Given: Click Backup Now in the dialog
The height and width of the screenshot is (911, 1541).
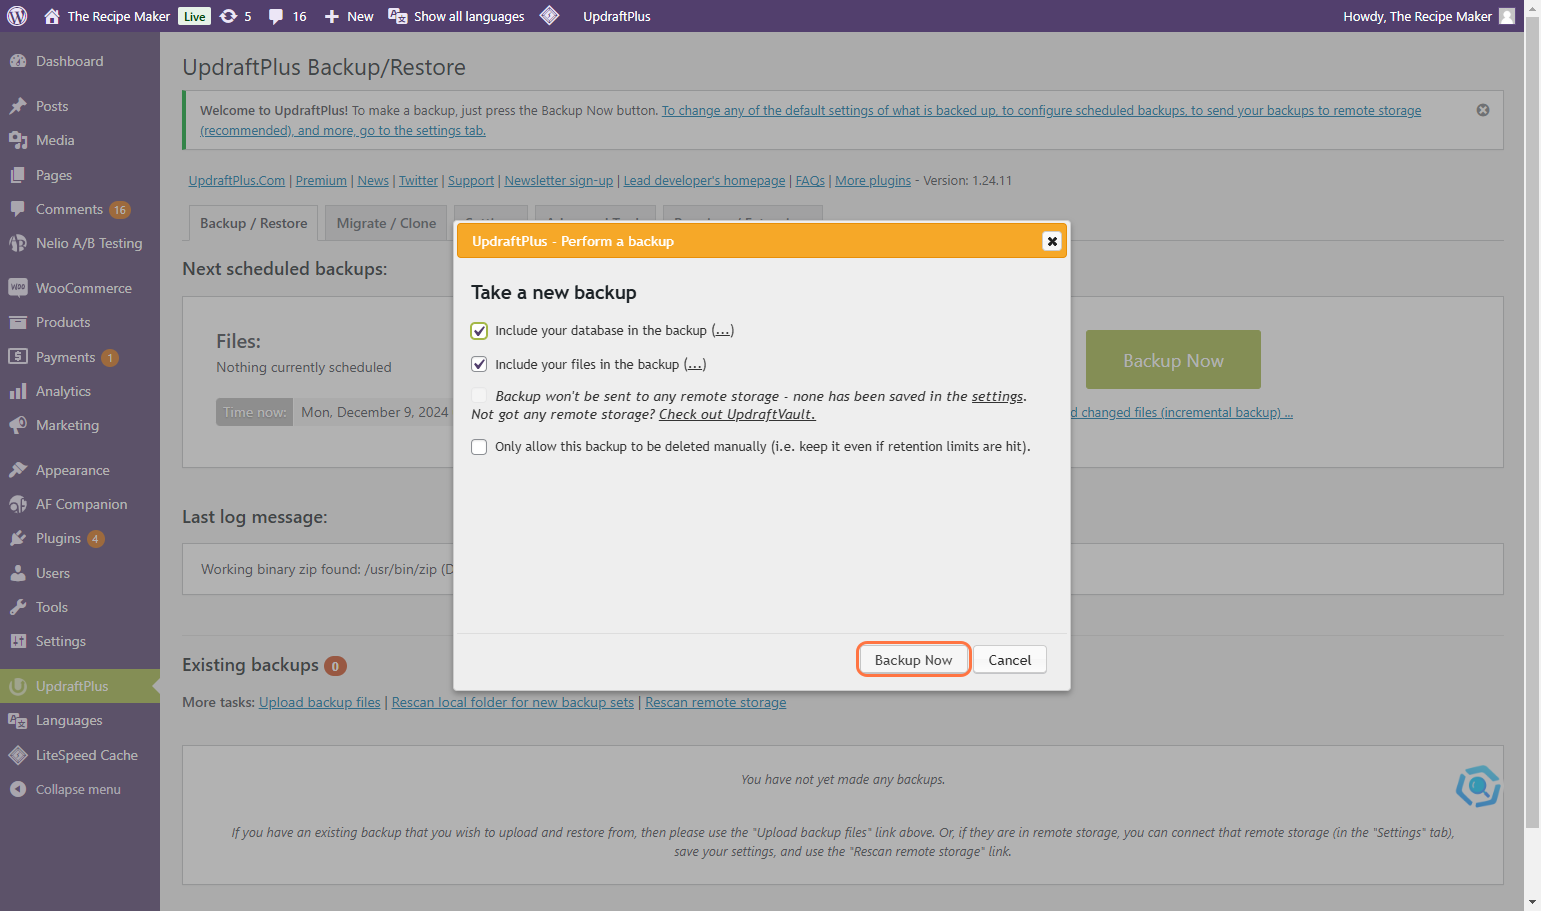Looking at the screenshot, I should click(x=913, y=660).
